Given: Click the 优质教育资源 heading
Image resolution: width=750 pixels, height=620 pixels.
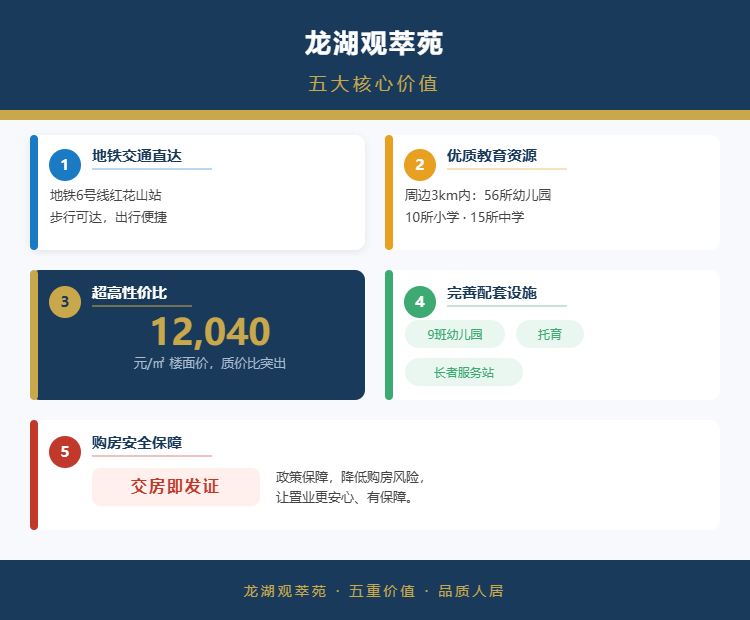Looking at the screenshot, I should point(492,156).
